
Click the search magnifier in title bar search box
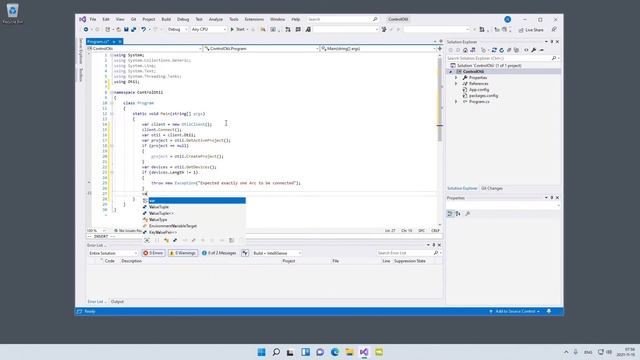click(375, 19)
